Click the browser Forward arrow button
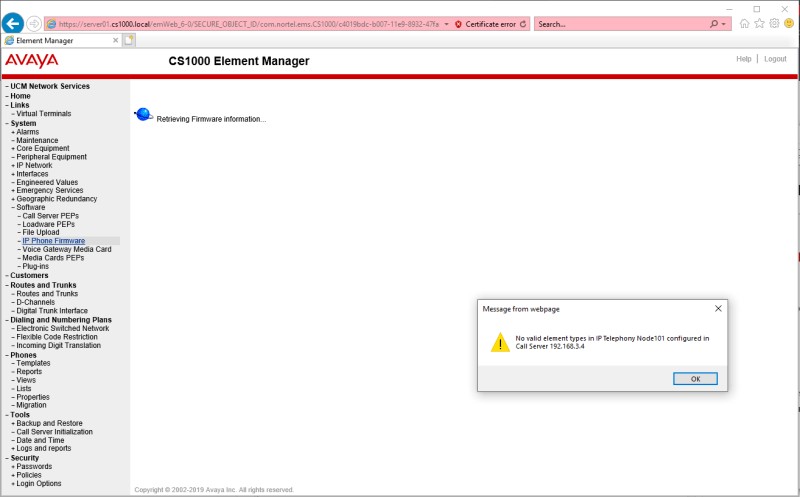The width and height of the screenshot is (800, 497). [34, 23]
